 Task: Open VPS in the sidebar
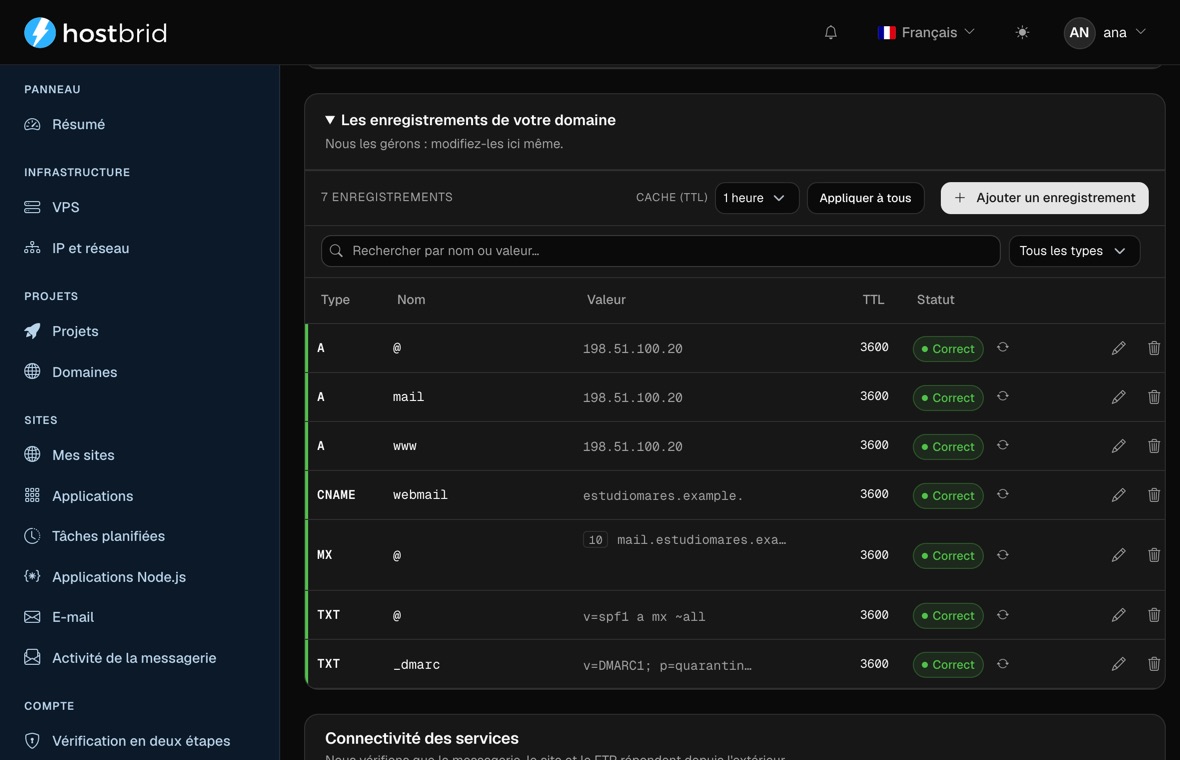point(52,207)
